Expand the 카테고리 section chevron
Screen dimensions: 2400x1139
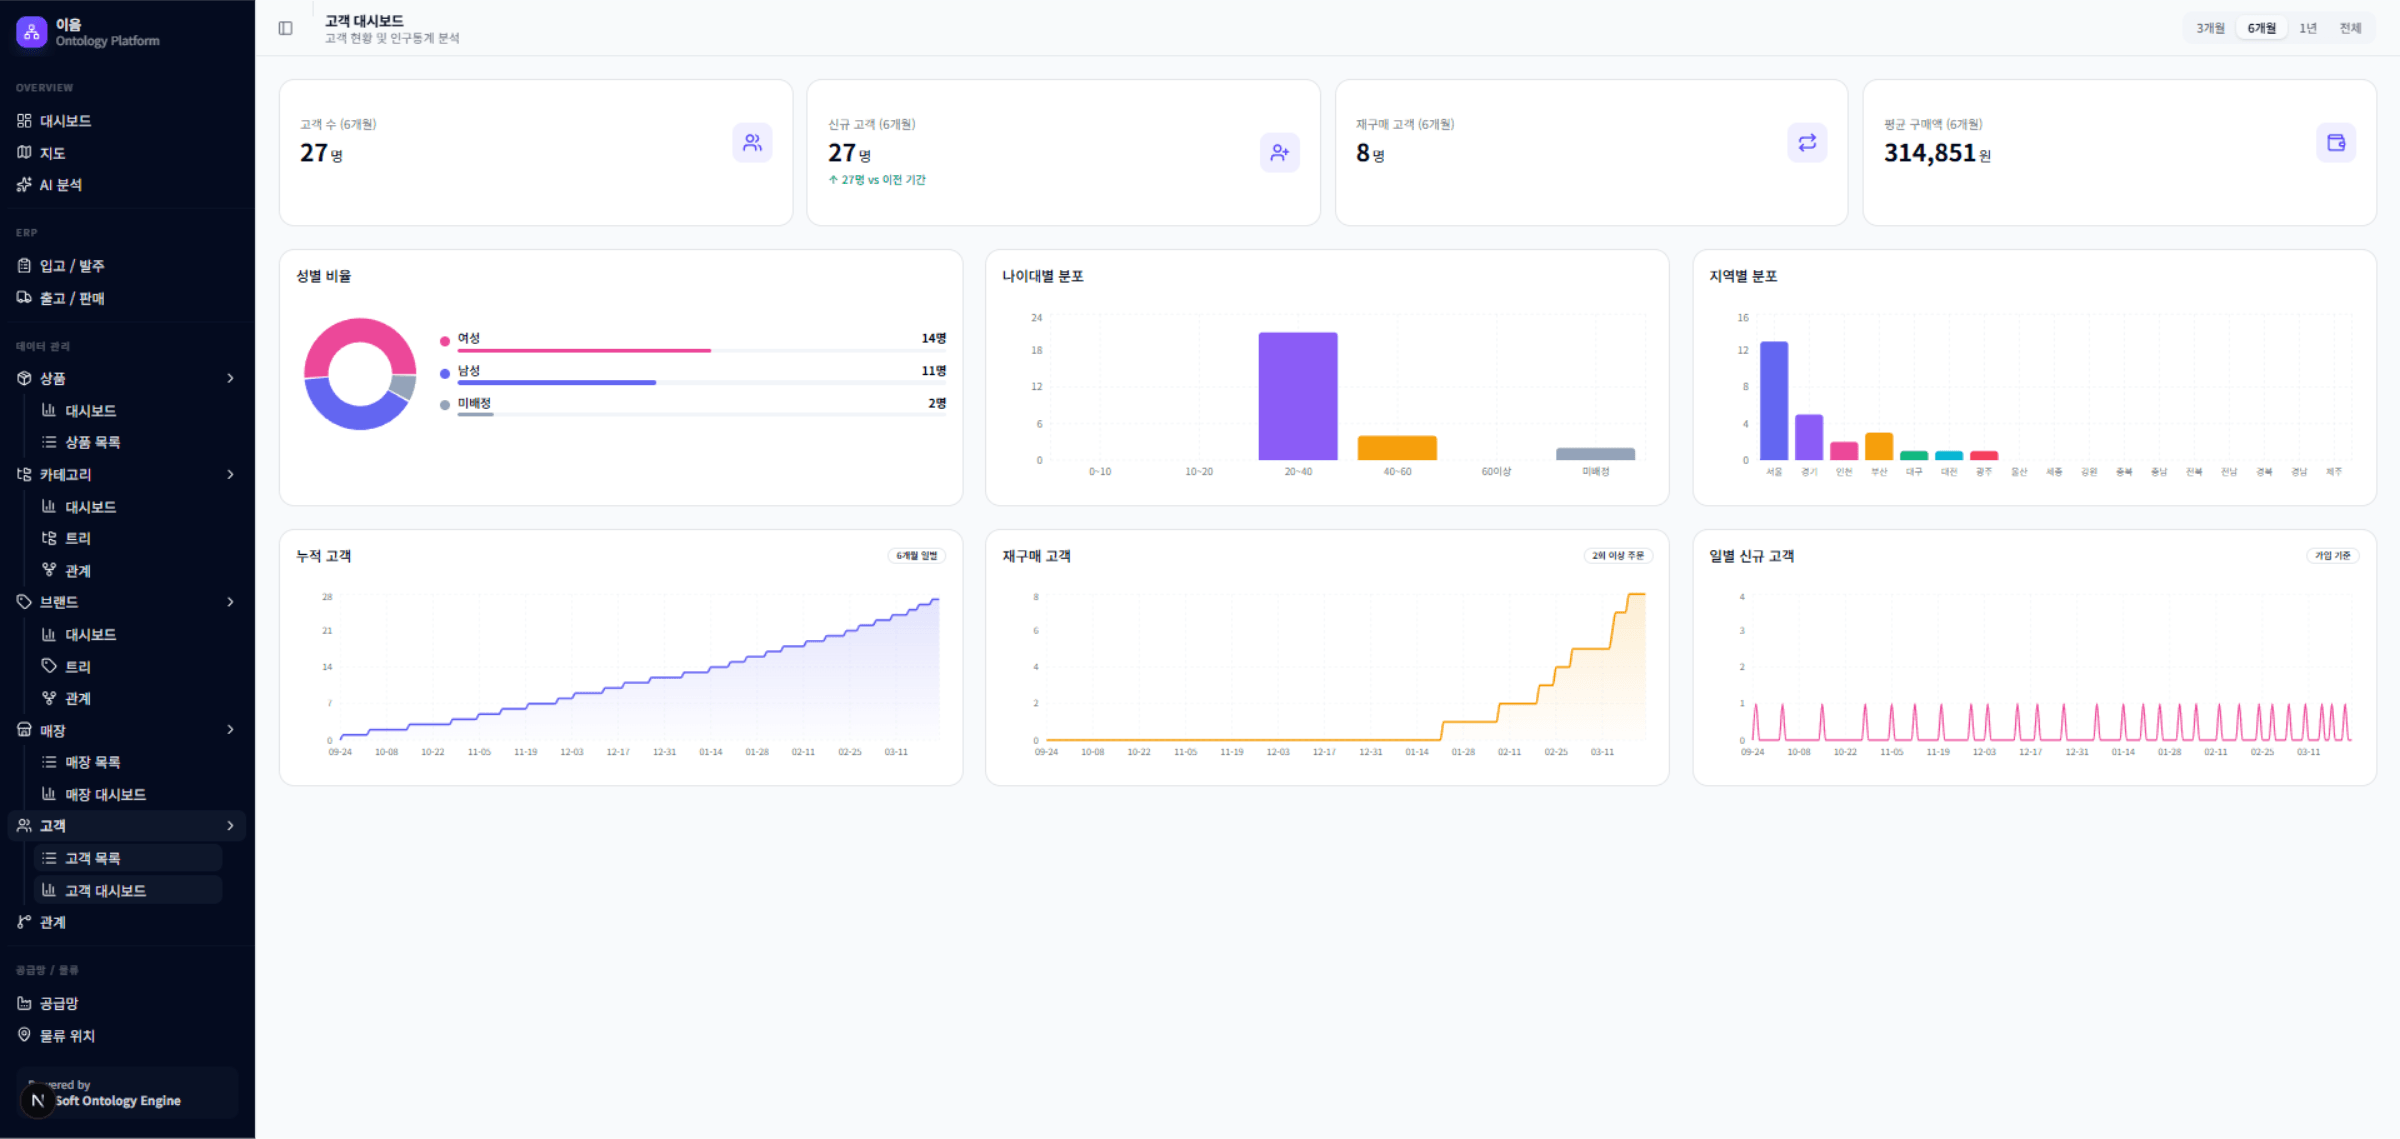[230, 474]
